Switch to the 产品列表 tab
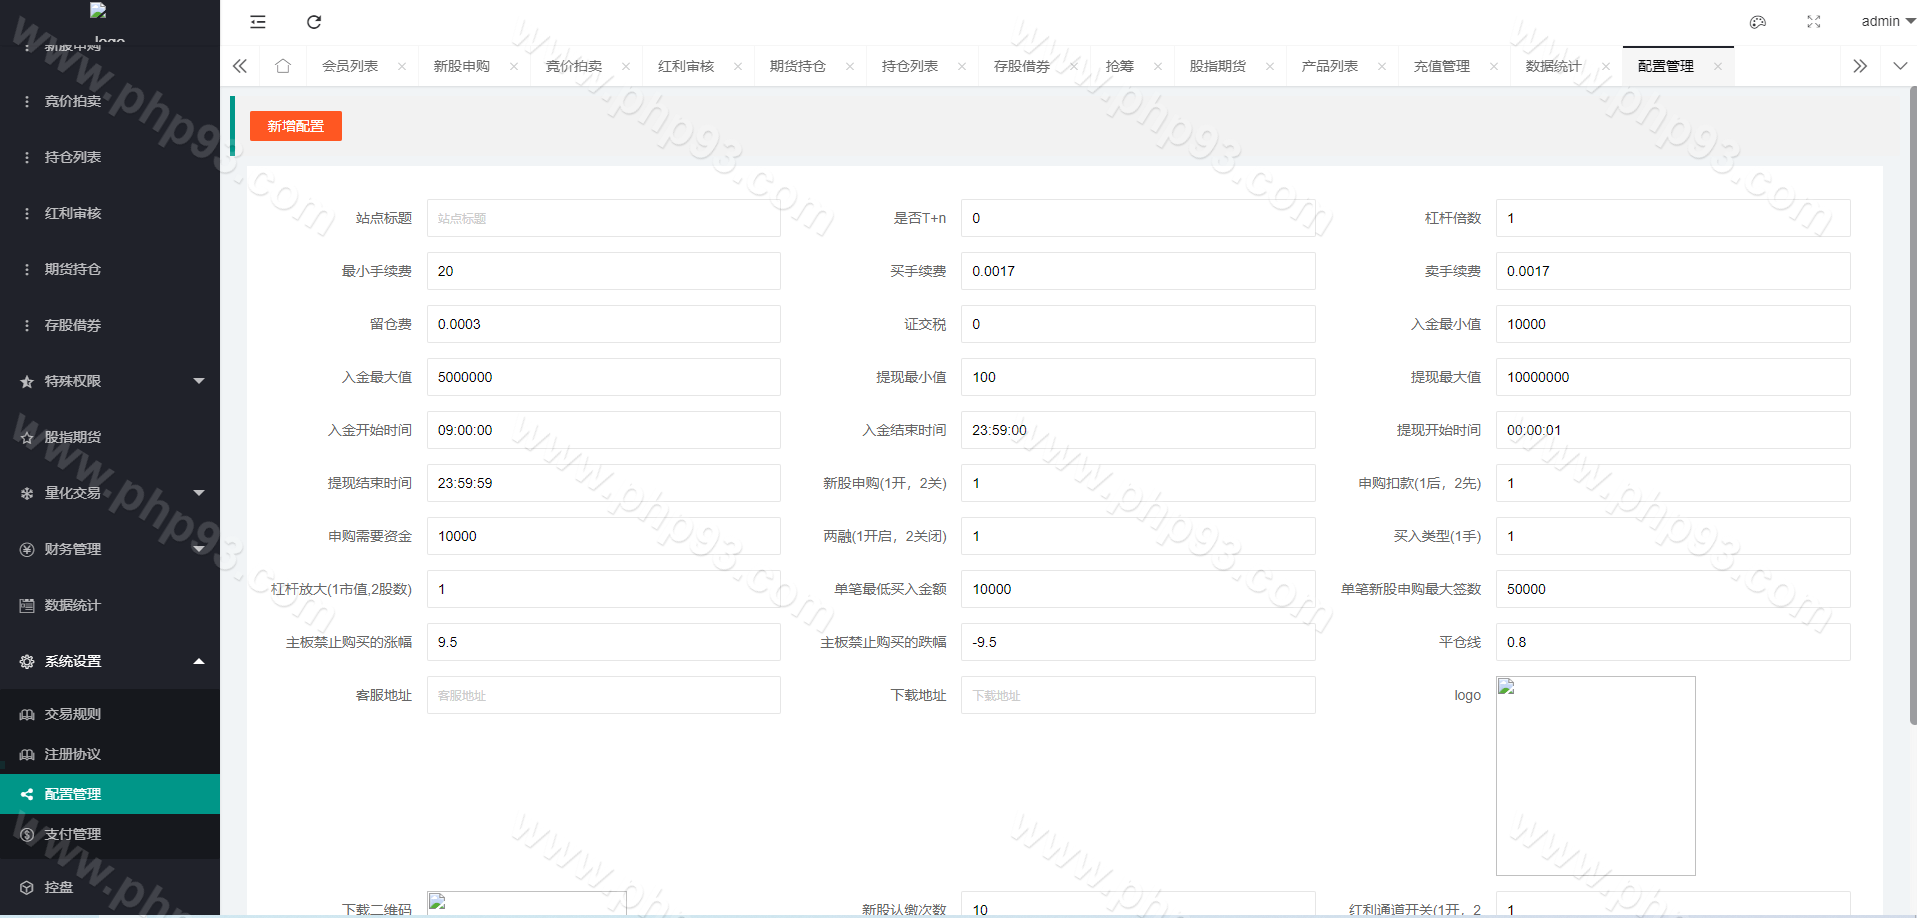This screenshot has height=918, width=1917. point(1329,66)
